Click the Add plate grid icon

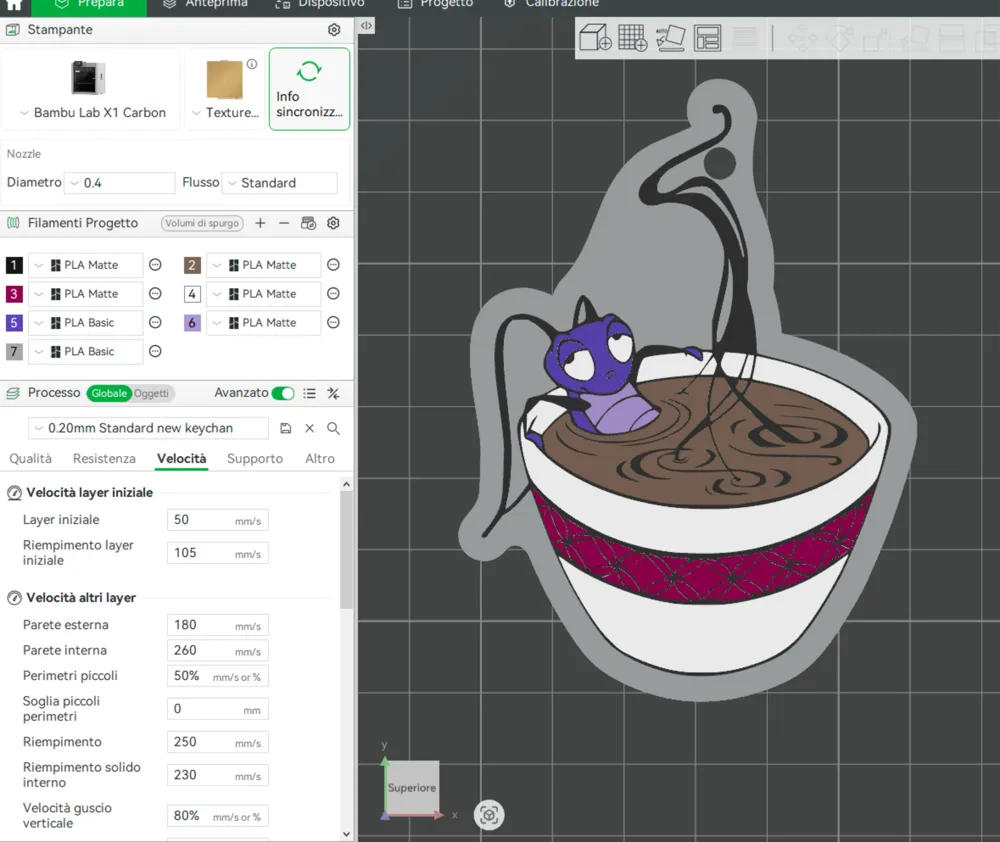[x=632, y=38]
